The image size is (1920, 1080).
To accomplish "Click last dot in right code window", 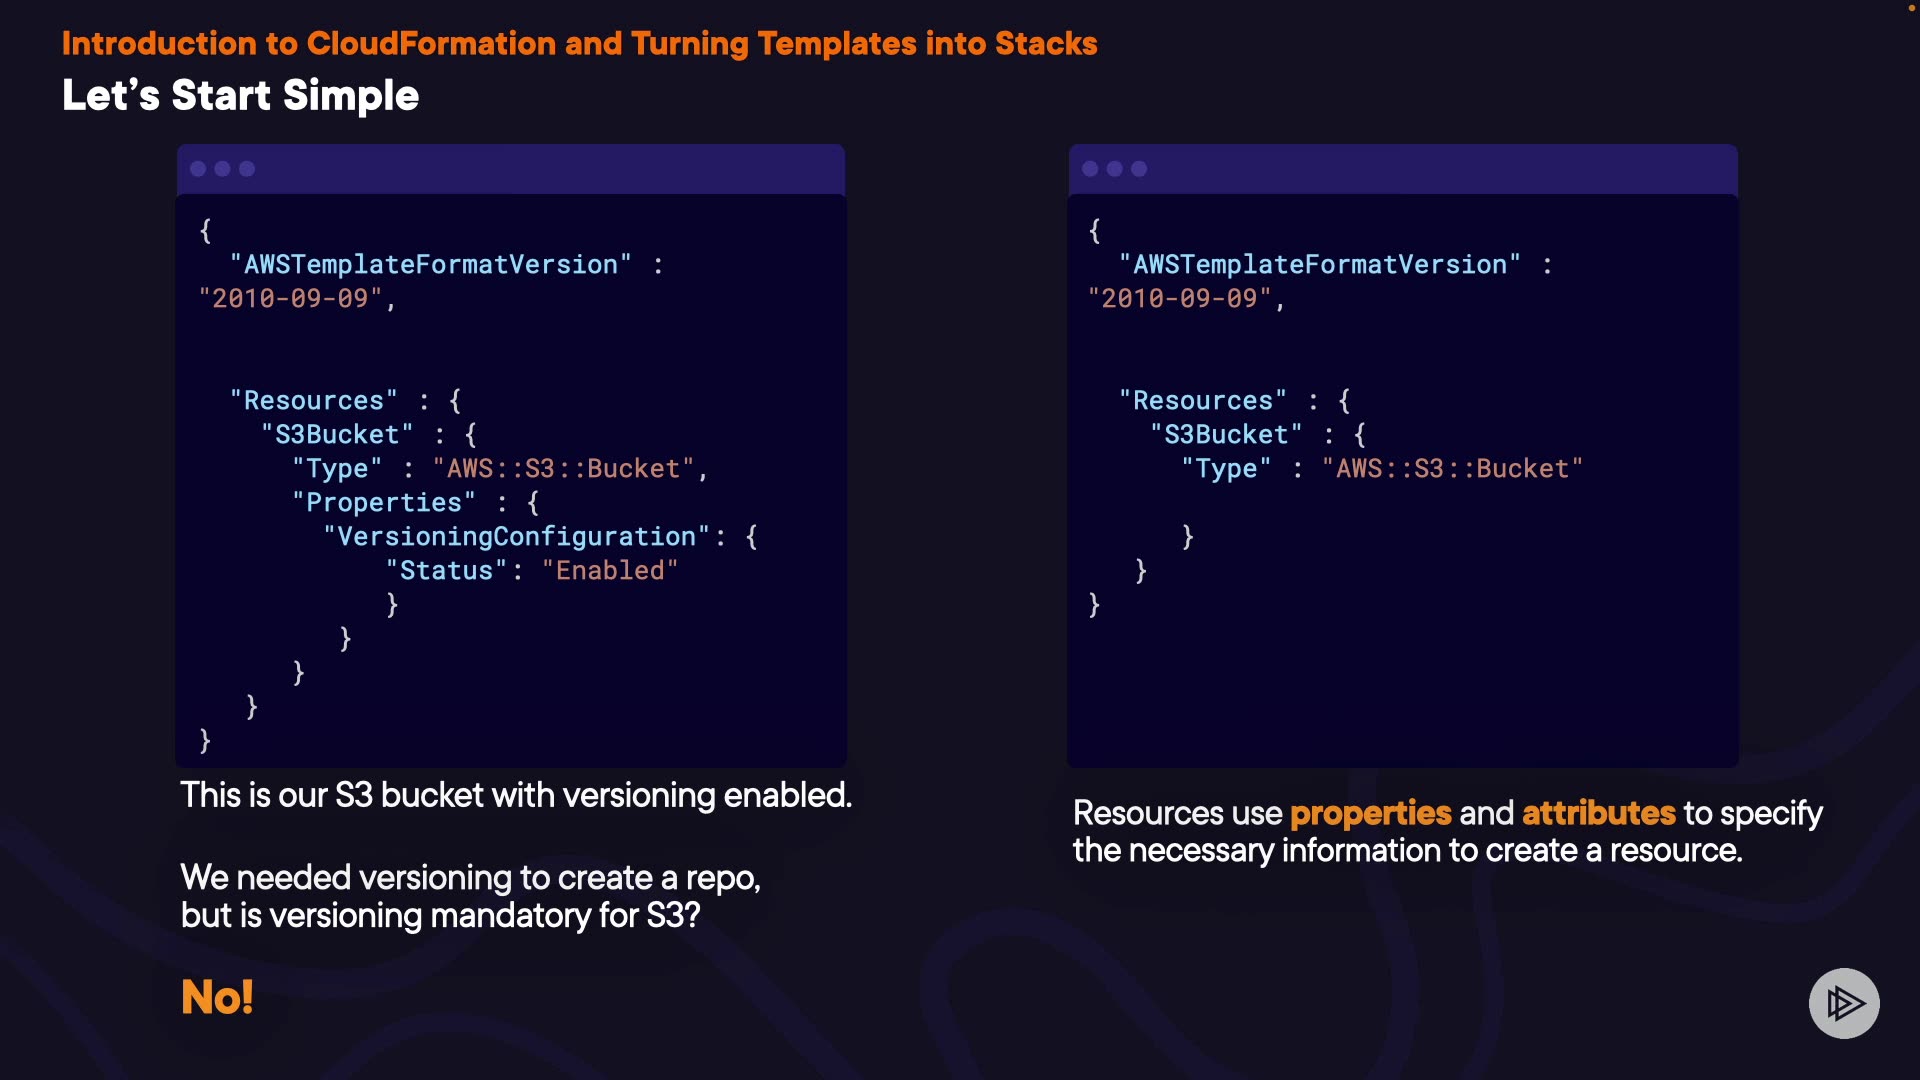I will tap(1139, 169).
